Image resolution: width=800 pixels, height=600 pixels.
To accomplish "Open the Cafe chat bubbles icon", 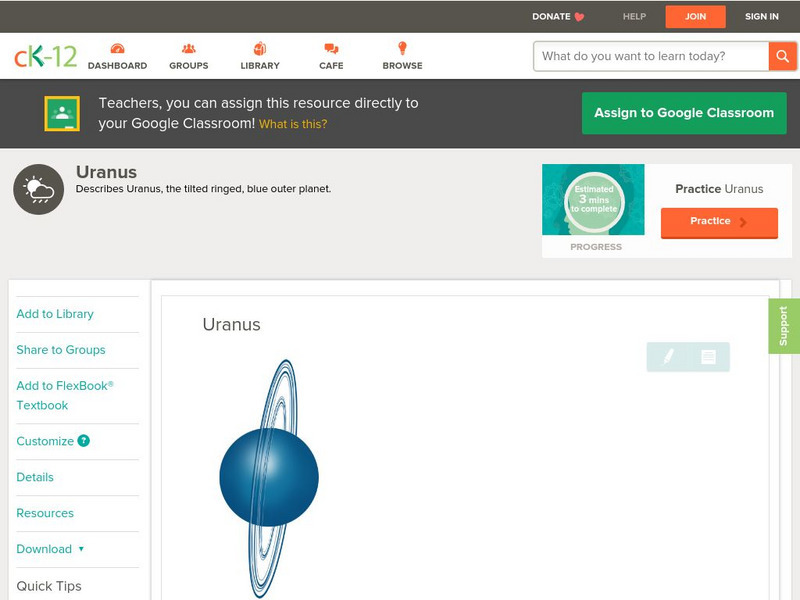I will click(x=331, y=49).
